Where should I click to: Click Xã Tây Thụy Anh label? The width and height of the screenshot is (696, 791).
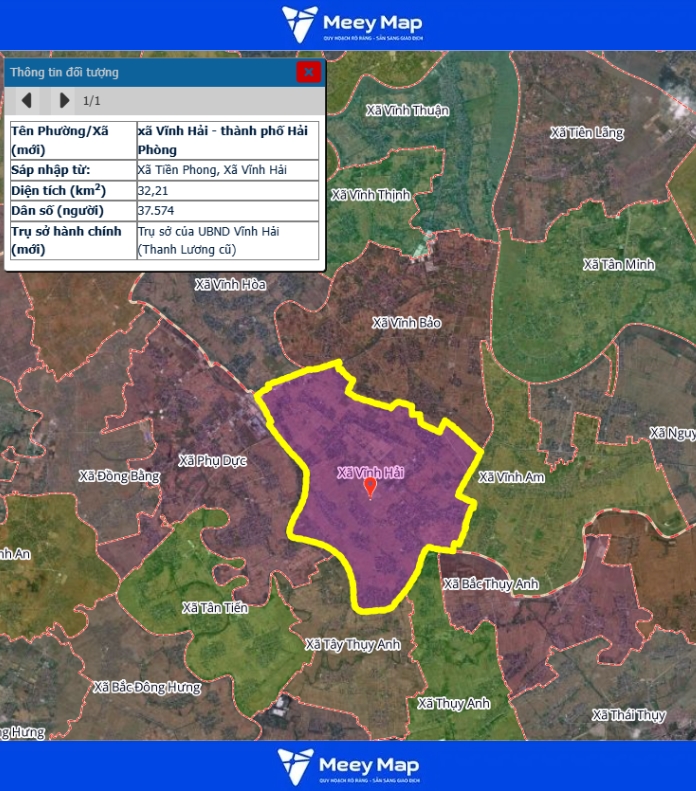tap(352, 645)
